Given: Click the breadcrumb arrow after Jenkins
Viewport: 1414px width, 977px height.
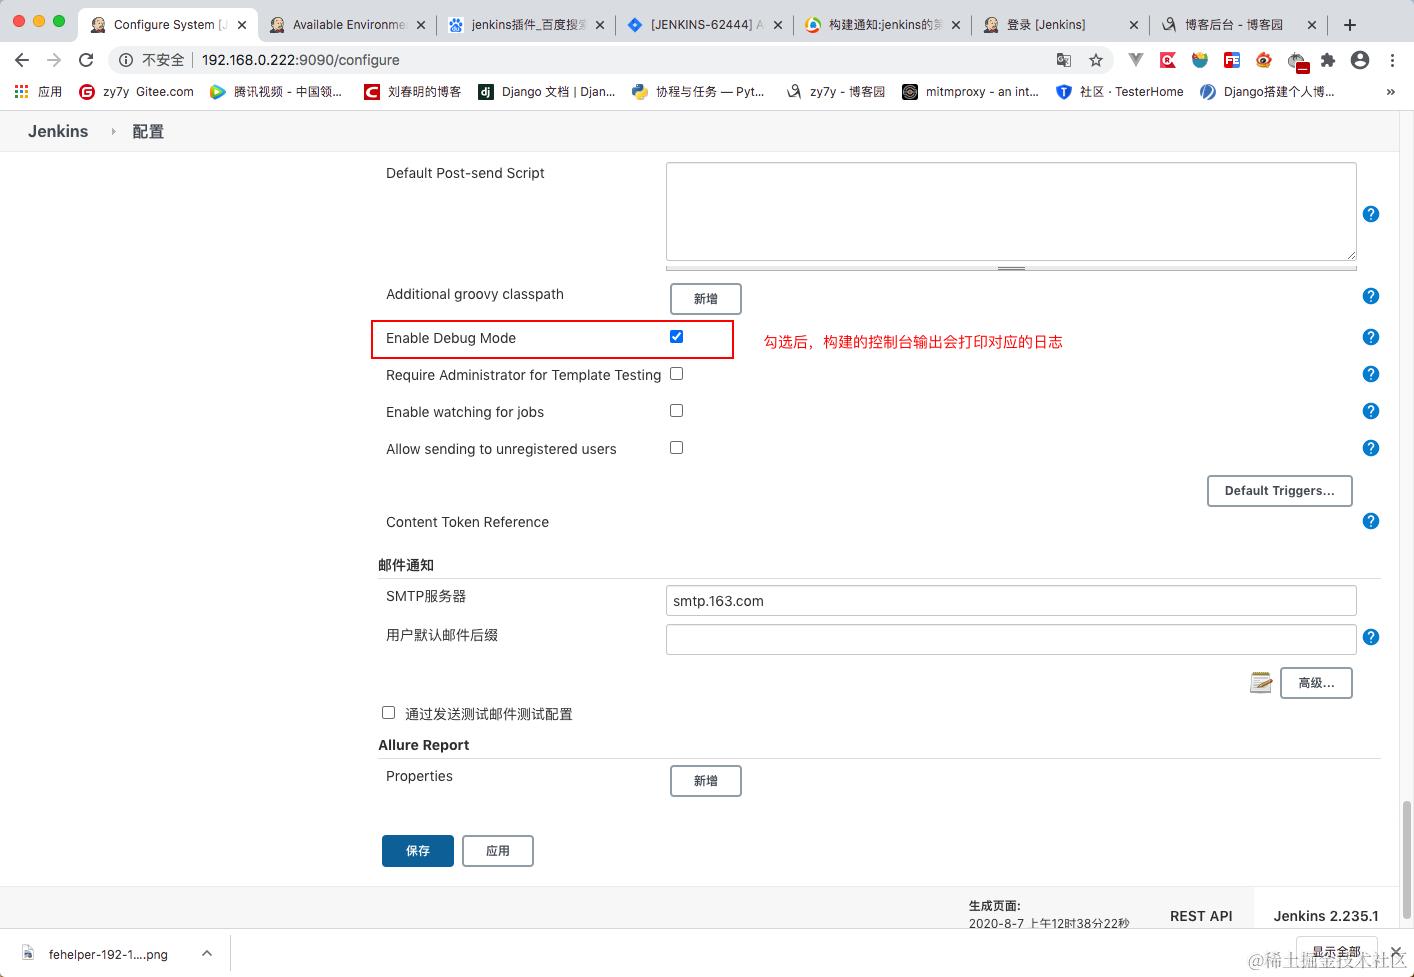Looking at the screenshot, I should (x=113, y=131).
